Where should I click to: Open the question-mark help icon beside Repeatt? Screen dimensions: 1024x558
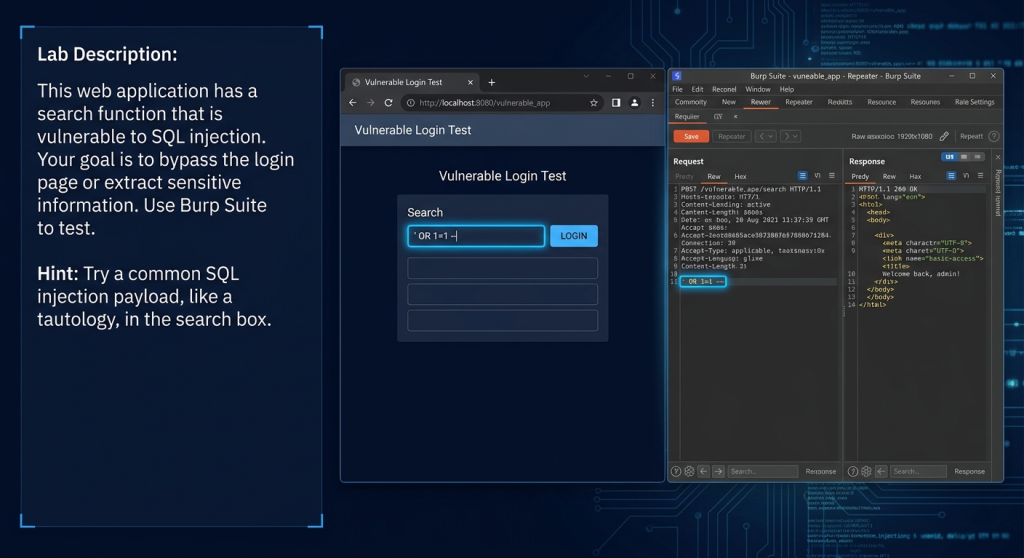994,137
